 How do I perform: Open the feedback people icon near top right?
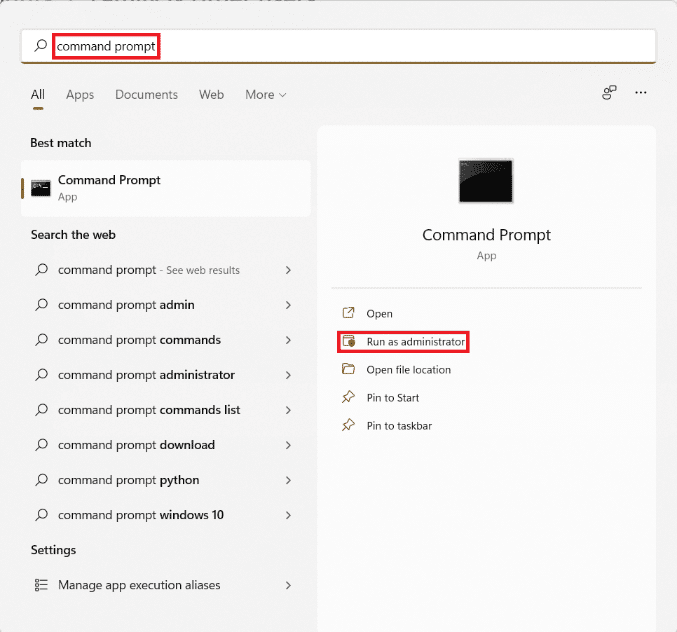coord(609,93)
